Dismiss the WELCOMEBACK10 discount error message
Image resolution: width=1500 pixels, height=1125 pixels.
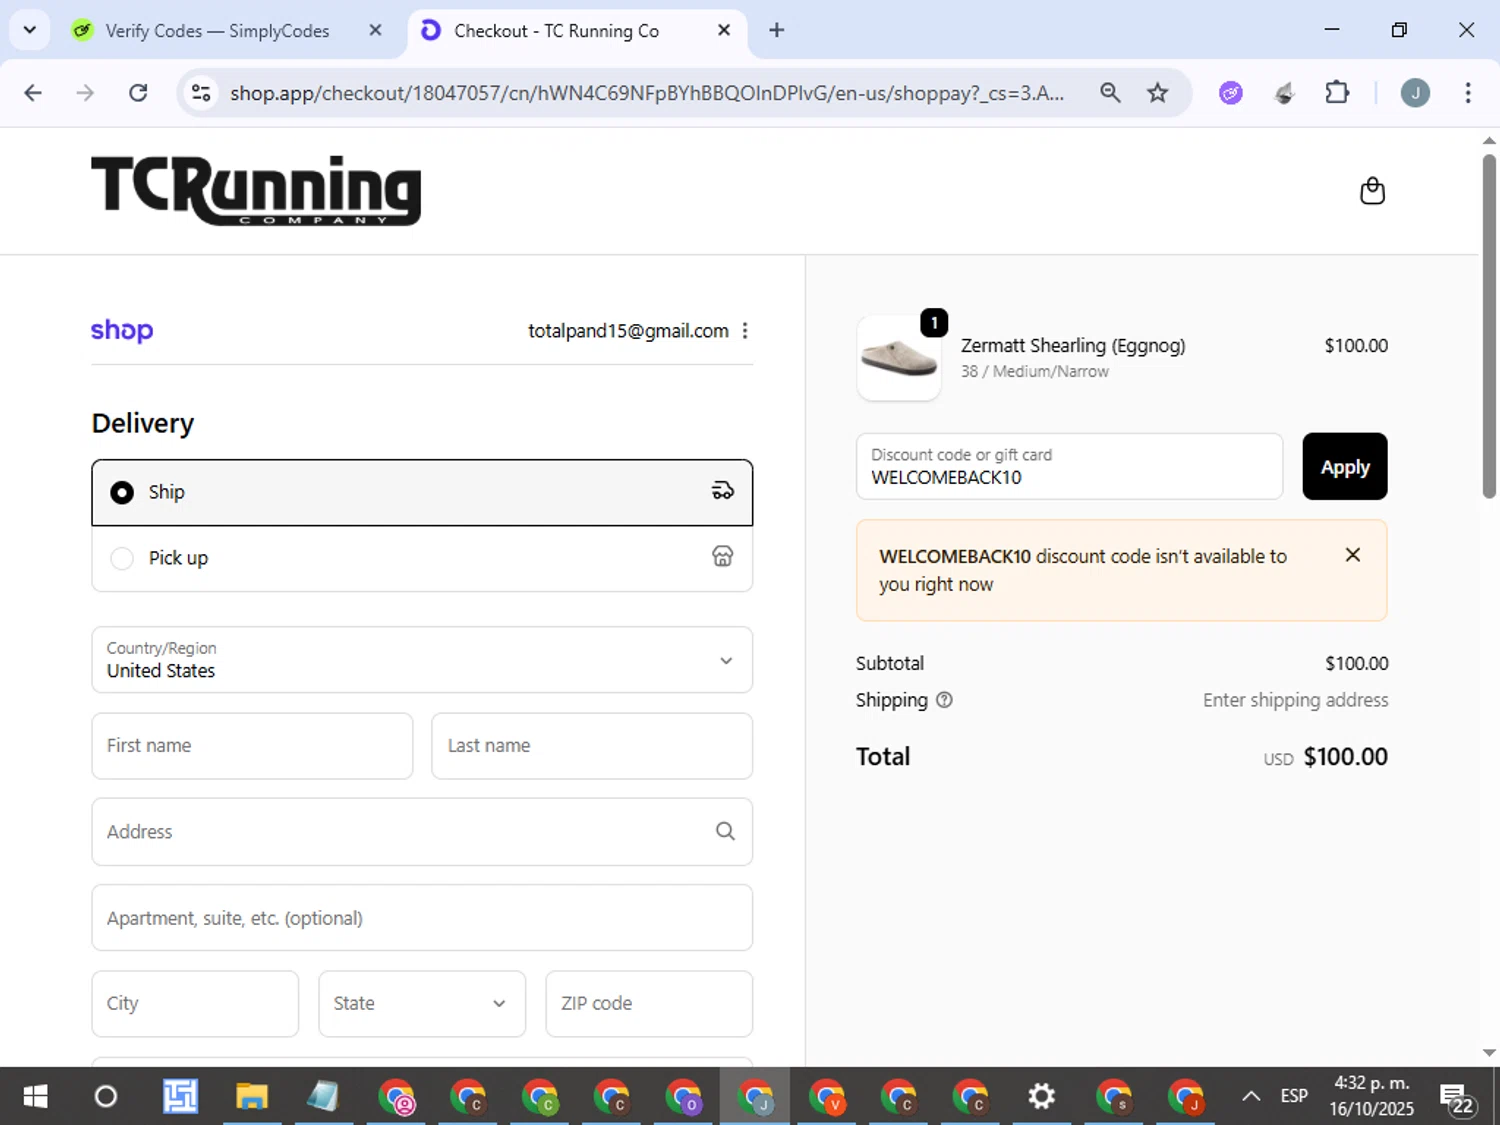(x=1353, y=555)
